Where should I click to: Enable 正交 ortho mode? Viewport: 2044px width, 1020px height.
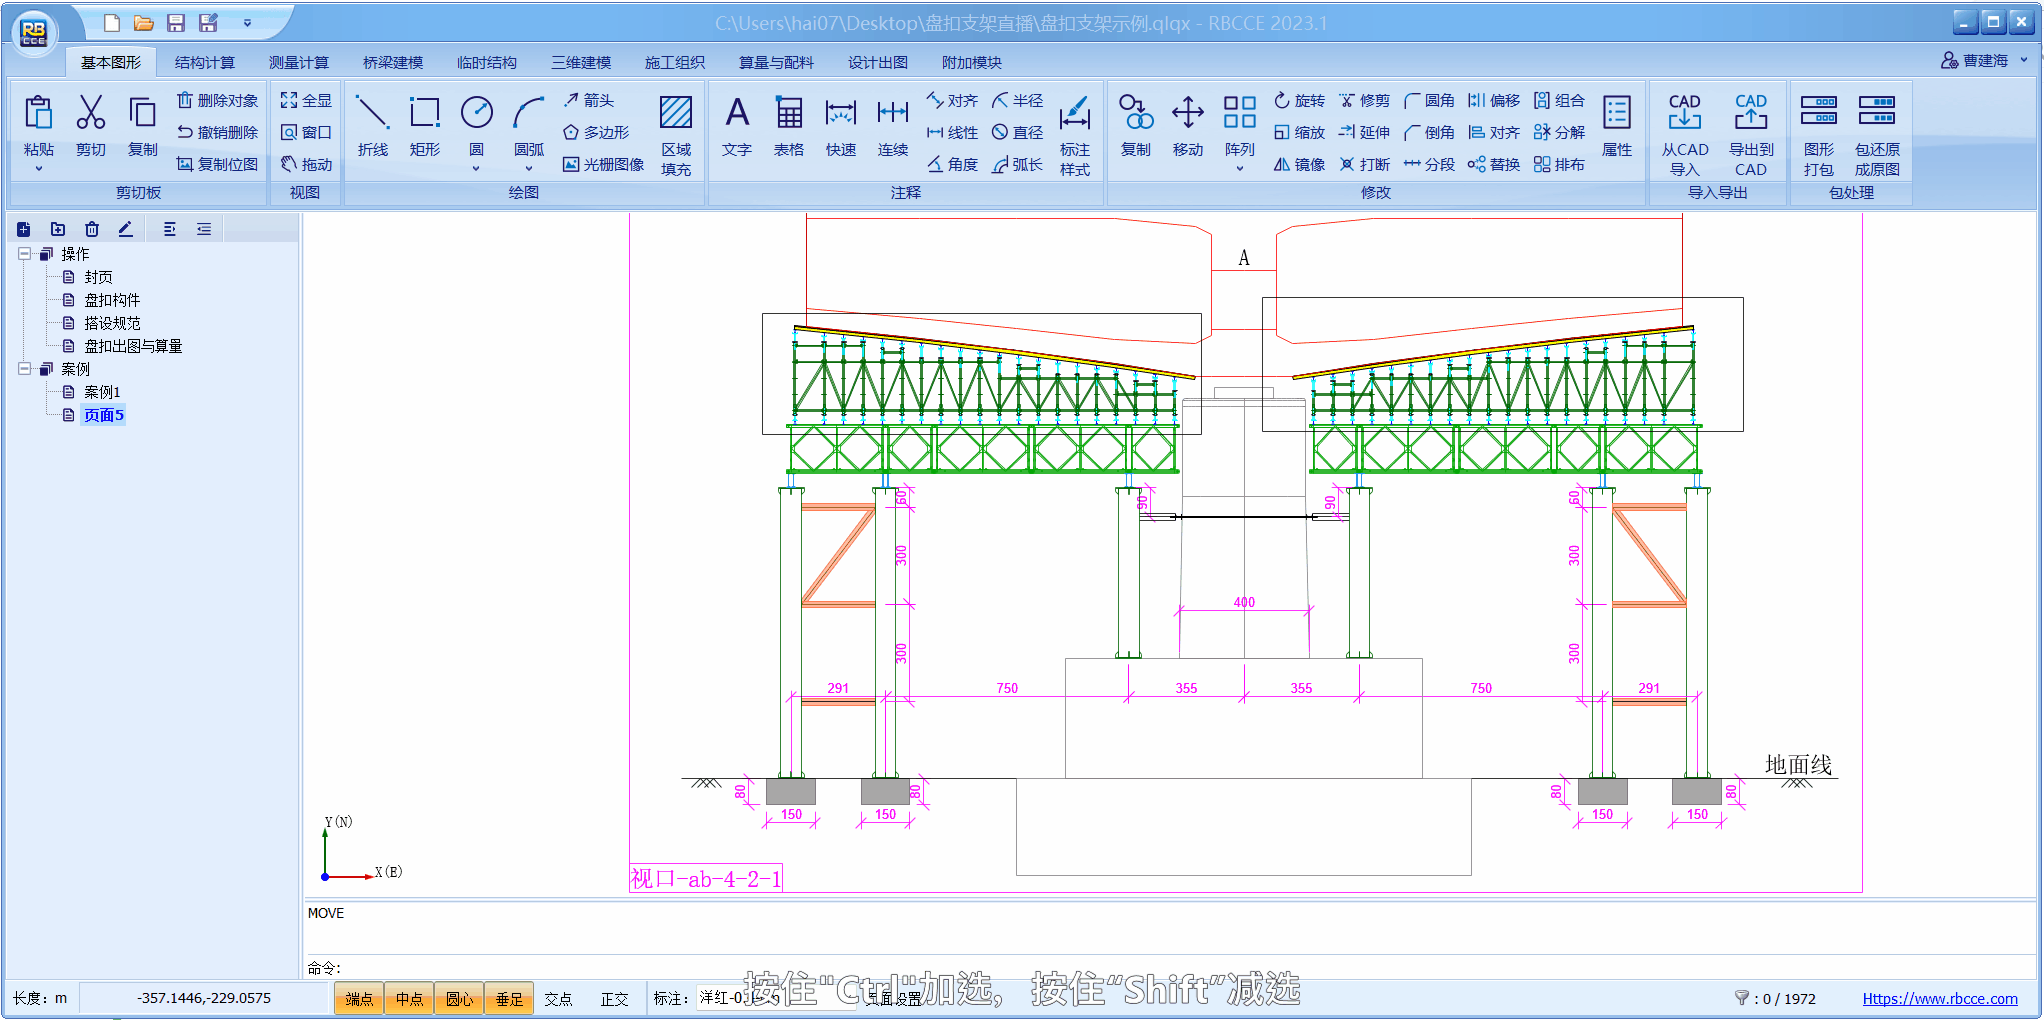pyautogui.click(x=614, y=998)
